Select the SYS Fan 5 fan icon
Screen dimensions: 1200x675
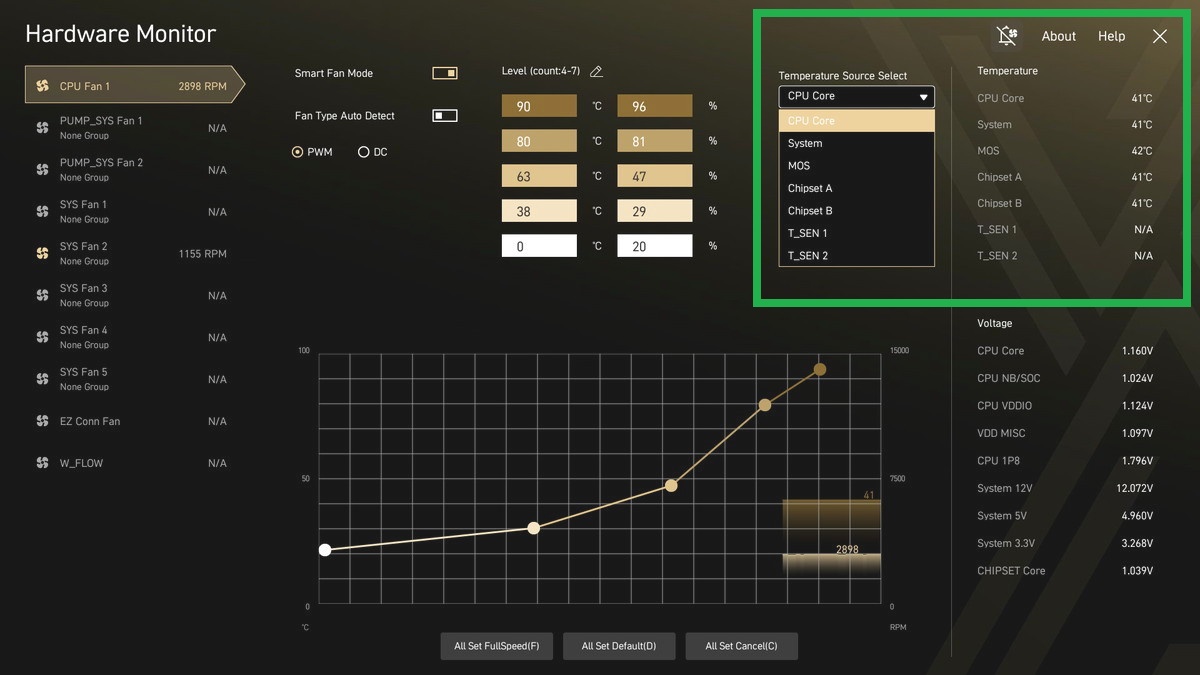(x=42, y=379)
